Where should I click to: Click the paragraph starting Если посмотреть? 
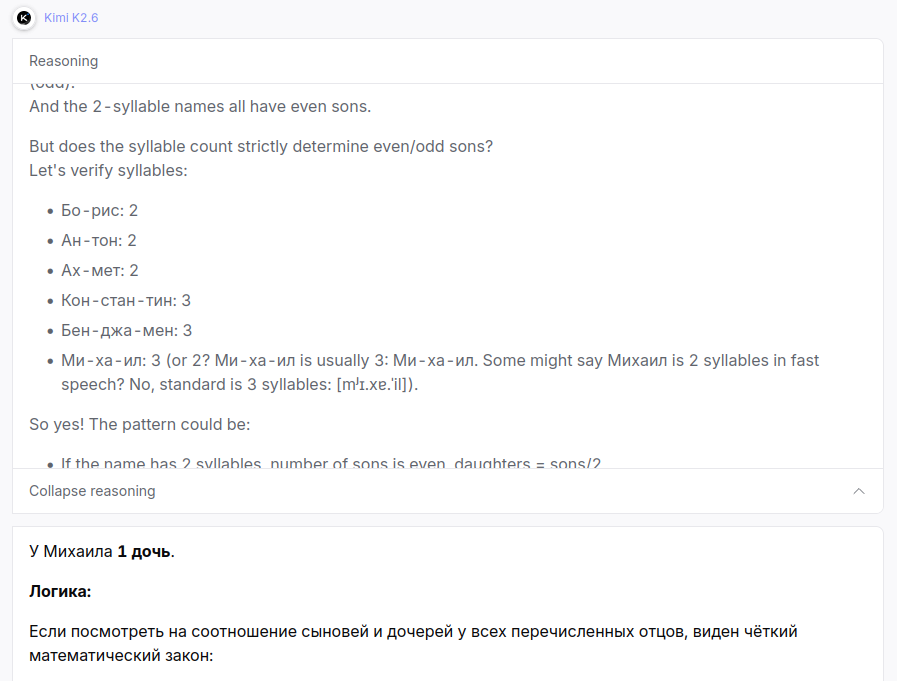coord(413,643)
